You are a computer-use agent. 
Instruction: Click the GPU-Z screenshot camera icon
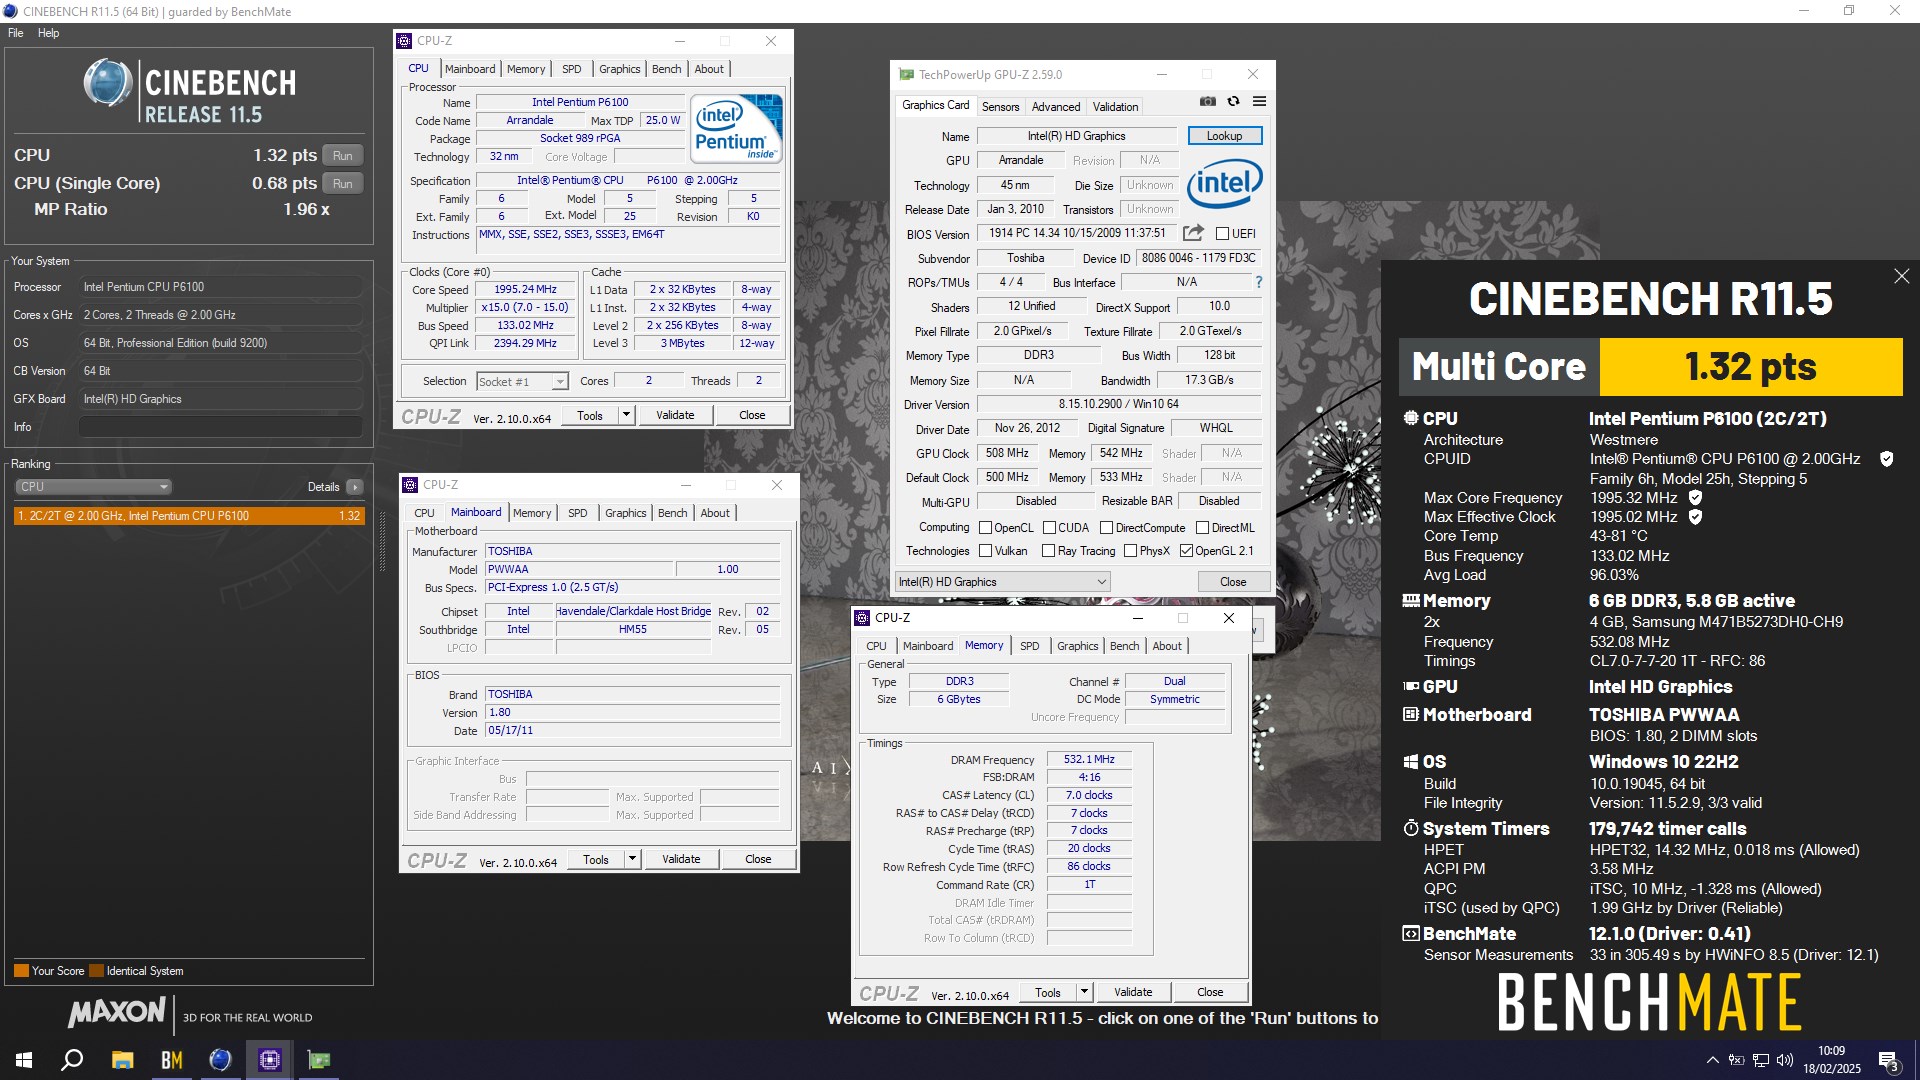[x=1208, y=101]
